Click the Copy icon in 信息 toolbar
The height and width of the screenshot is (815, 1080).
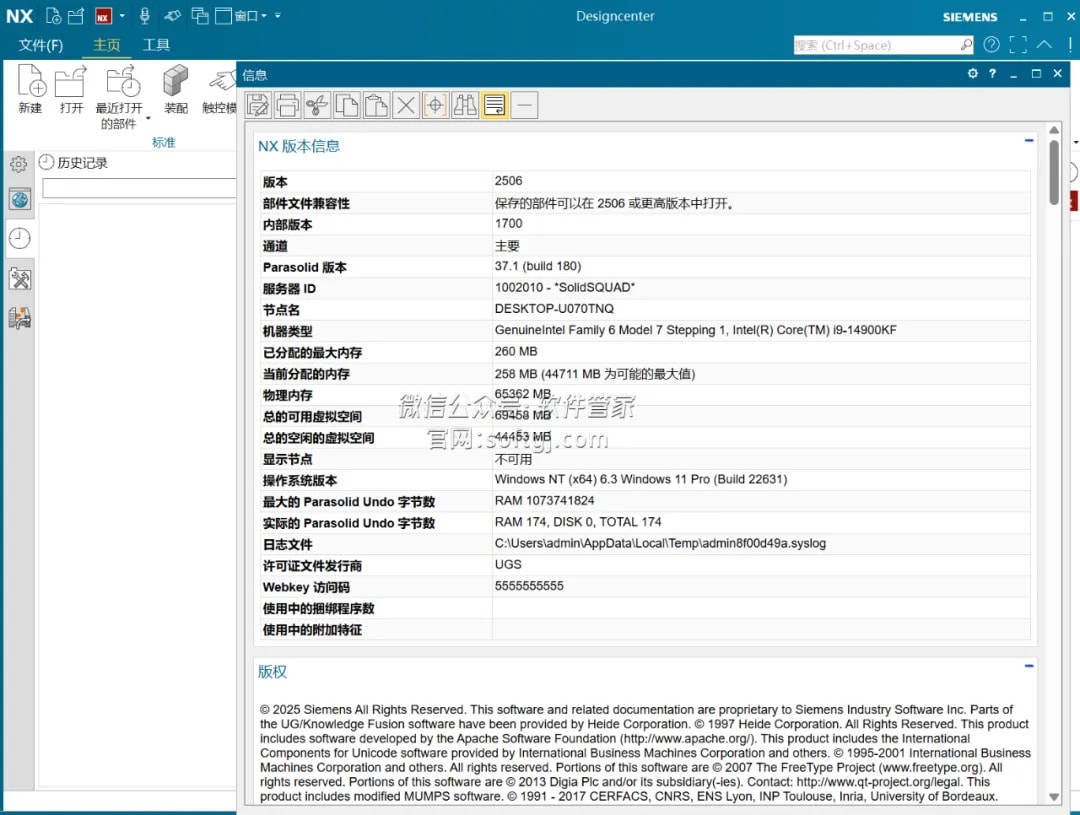point(347,105)
